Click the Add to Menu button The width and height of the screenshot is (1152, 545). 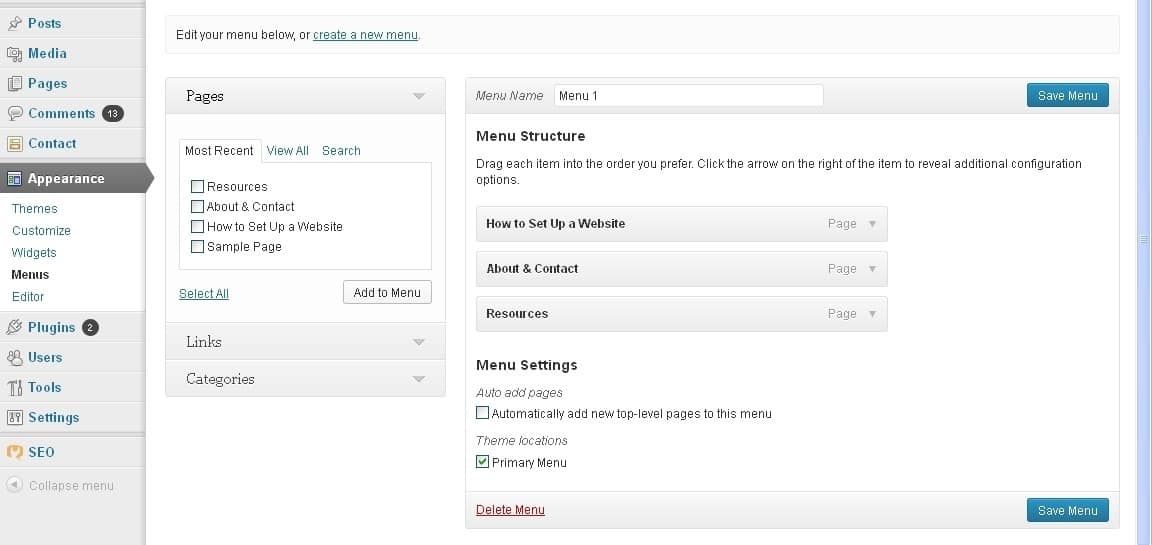point(387,292)
